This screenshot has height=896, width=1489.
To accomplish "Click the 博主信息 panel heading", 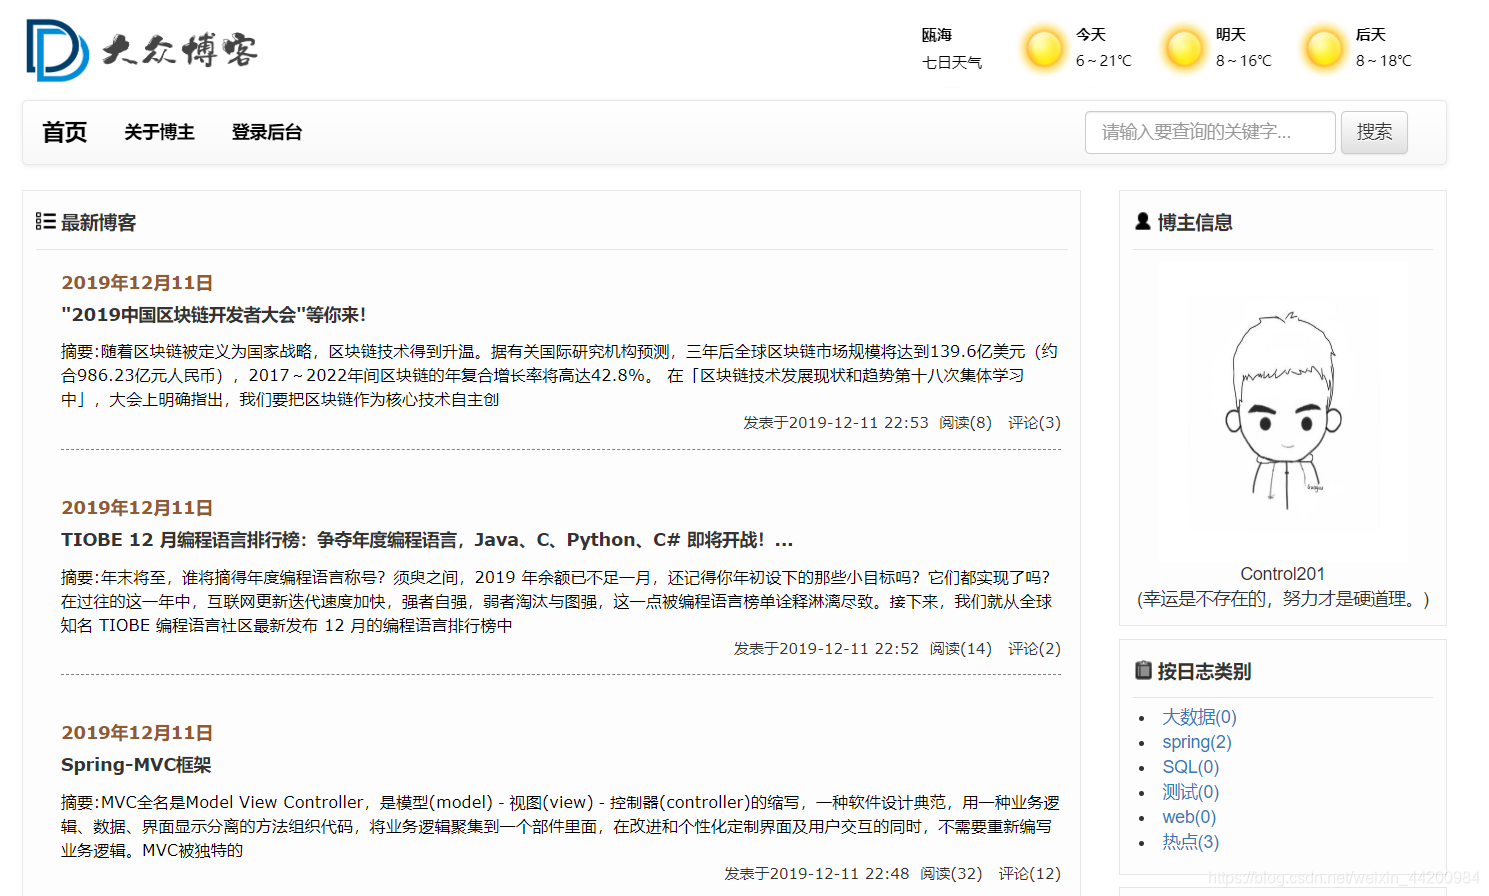I will coord(1195,222).
